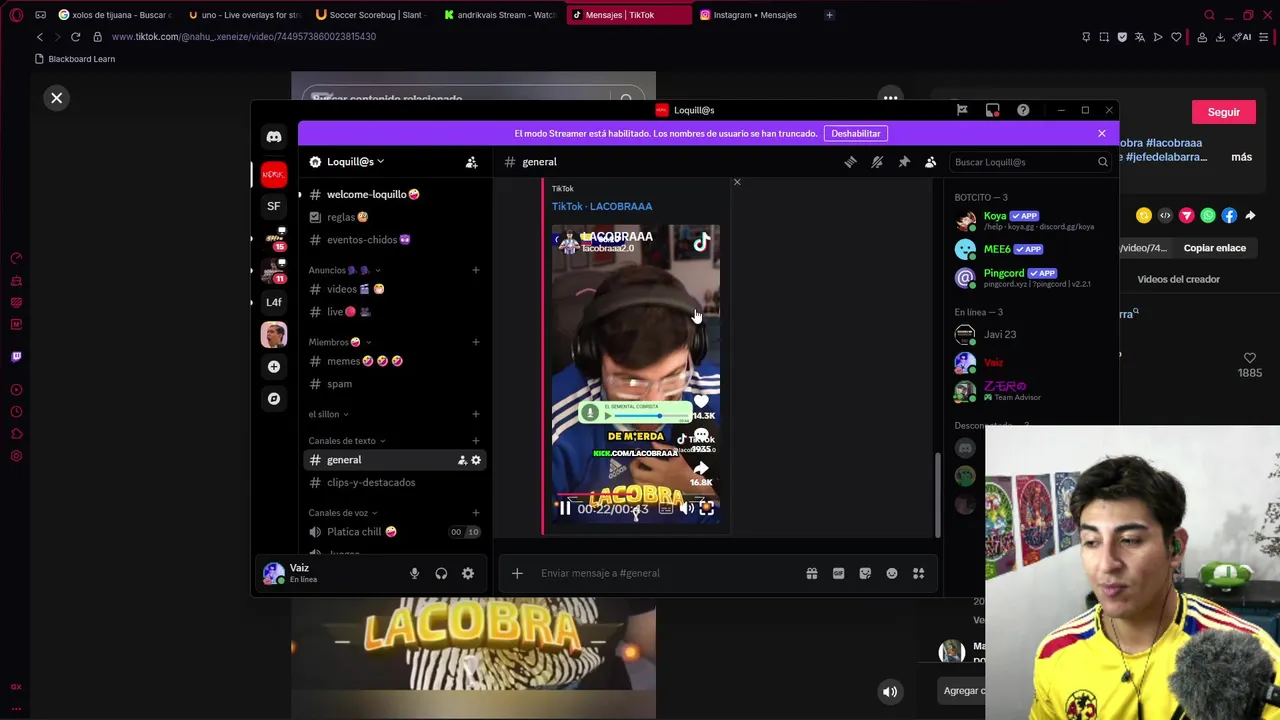
Task: Pause the embedded TikTok video
Action: pyautogui.click(x=564, y=508)
